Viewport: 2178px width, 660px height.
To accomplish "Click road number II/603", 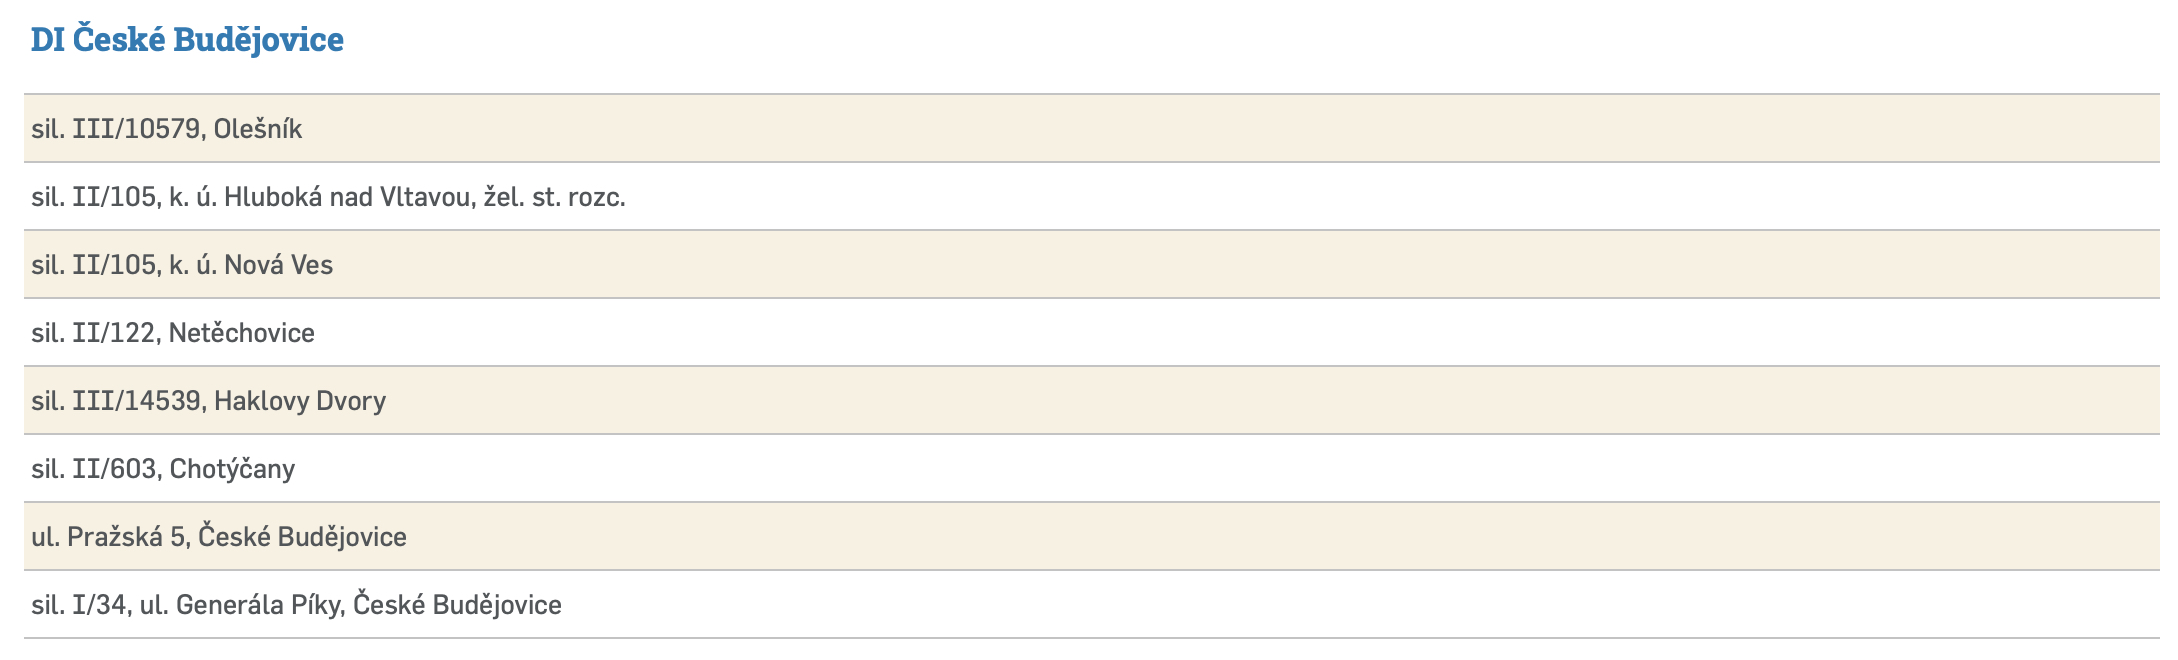I will point(114,469).
